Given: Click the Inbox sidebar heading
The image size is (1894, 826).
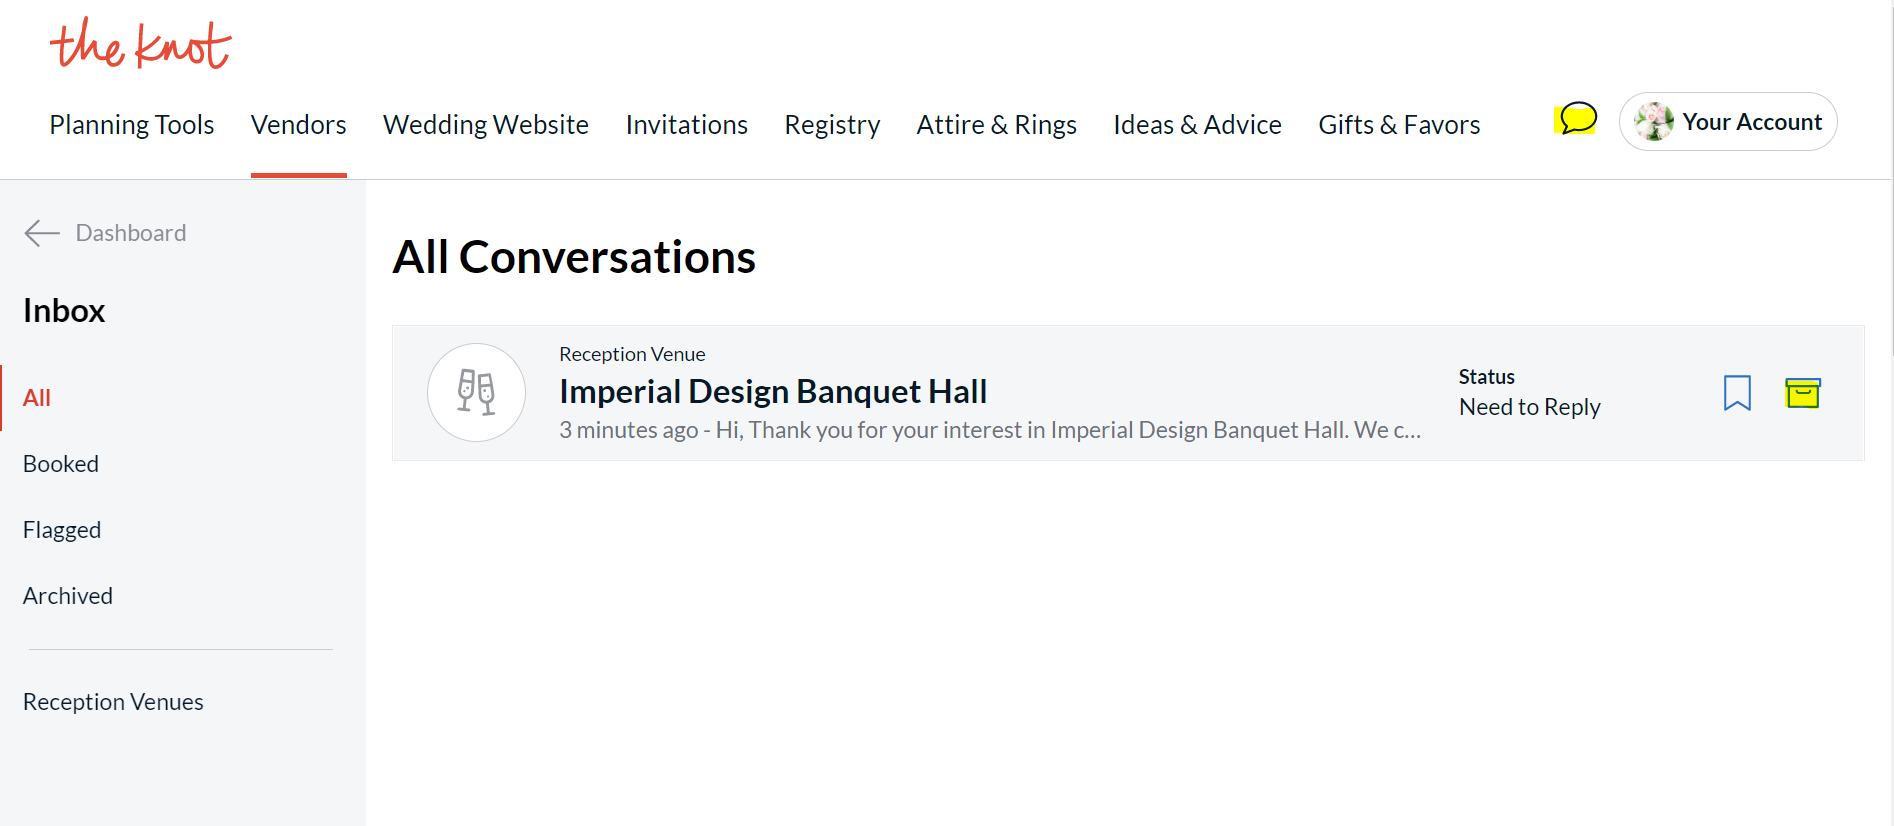Looking at the screenshot, I should point(64,311).
